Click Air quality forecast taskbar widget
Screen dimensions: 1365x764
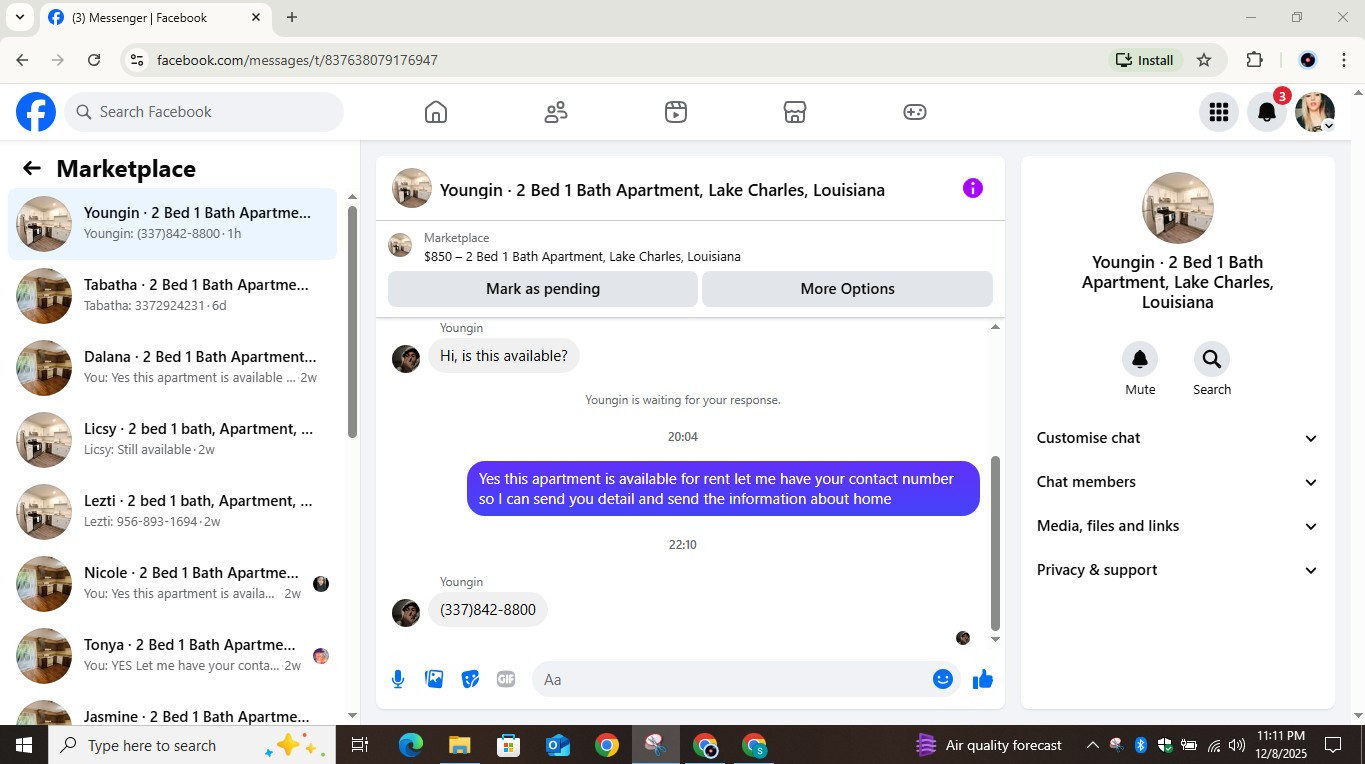(990, 745)
